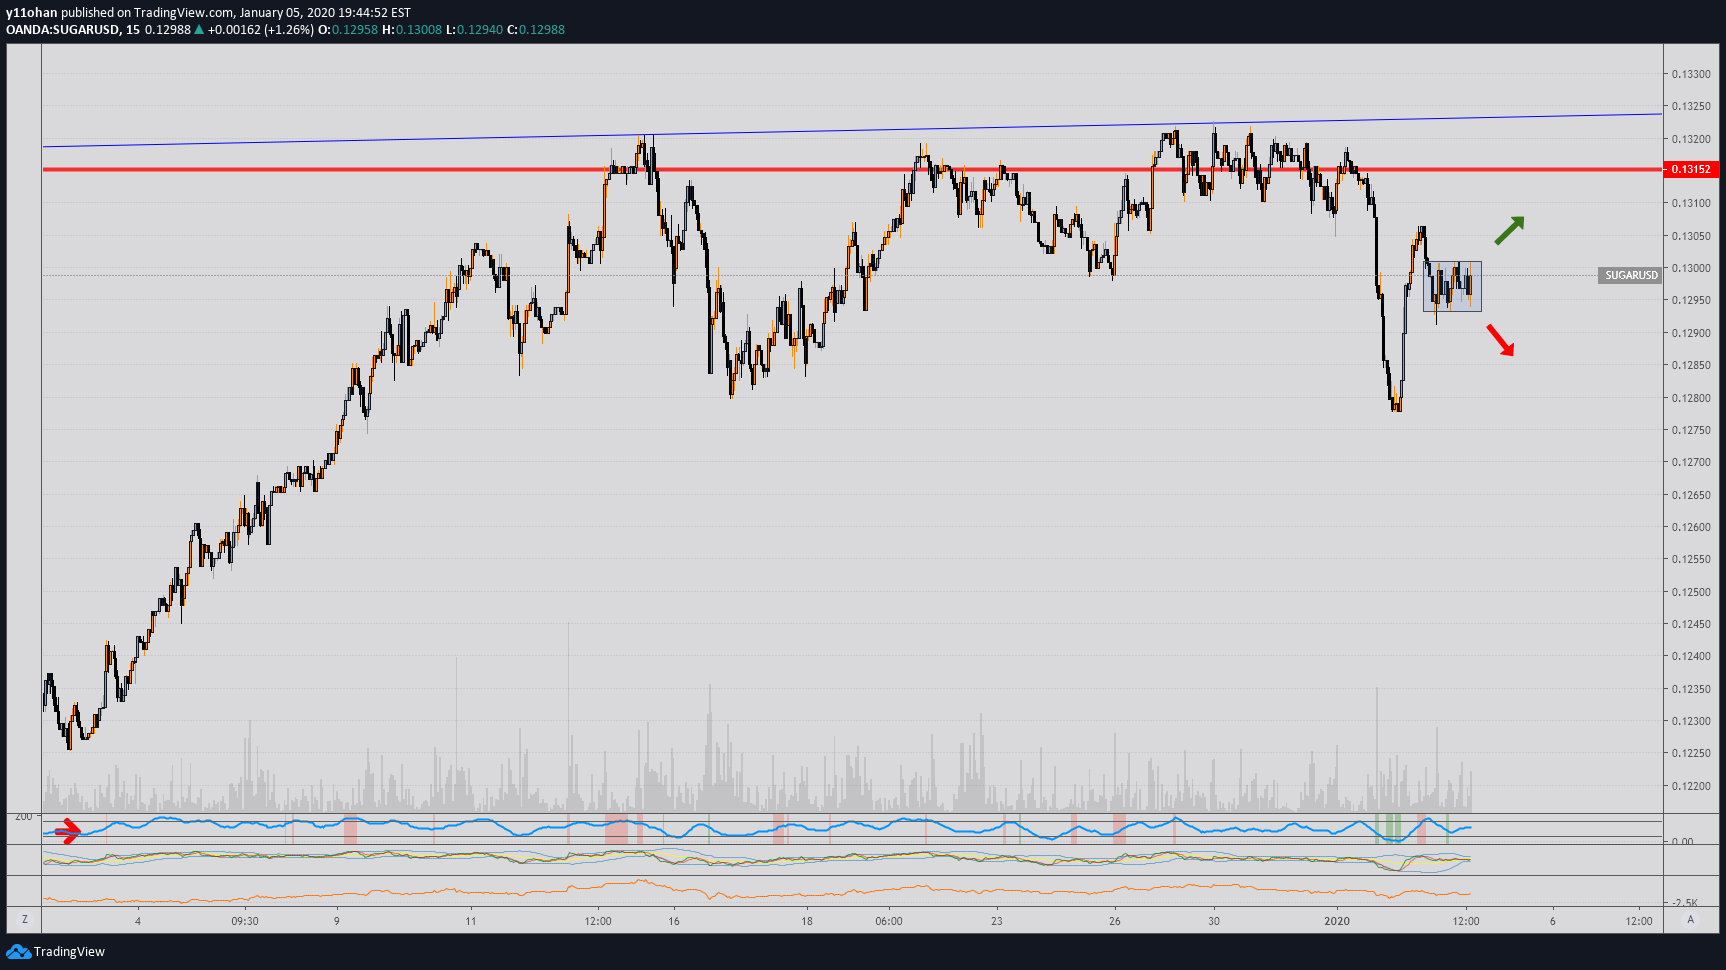Click the TradingView cloud logo icon
This screenshot has height=970, width=1726.
(18, 951)
